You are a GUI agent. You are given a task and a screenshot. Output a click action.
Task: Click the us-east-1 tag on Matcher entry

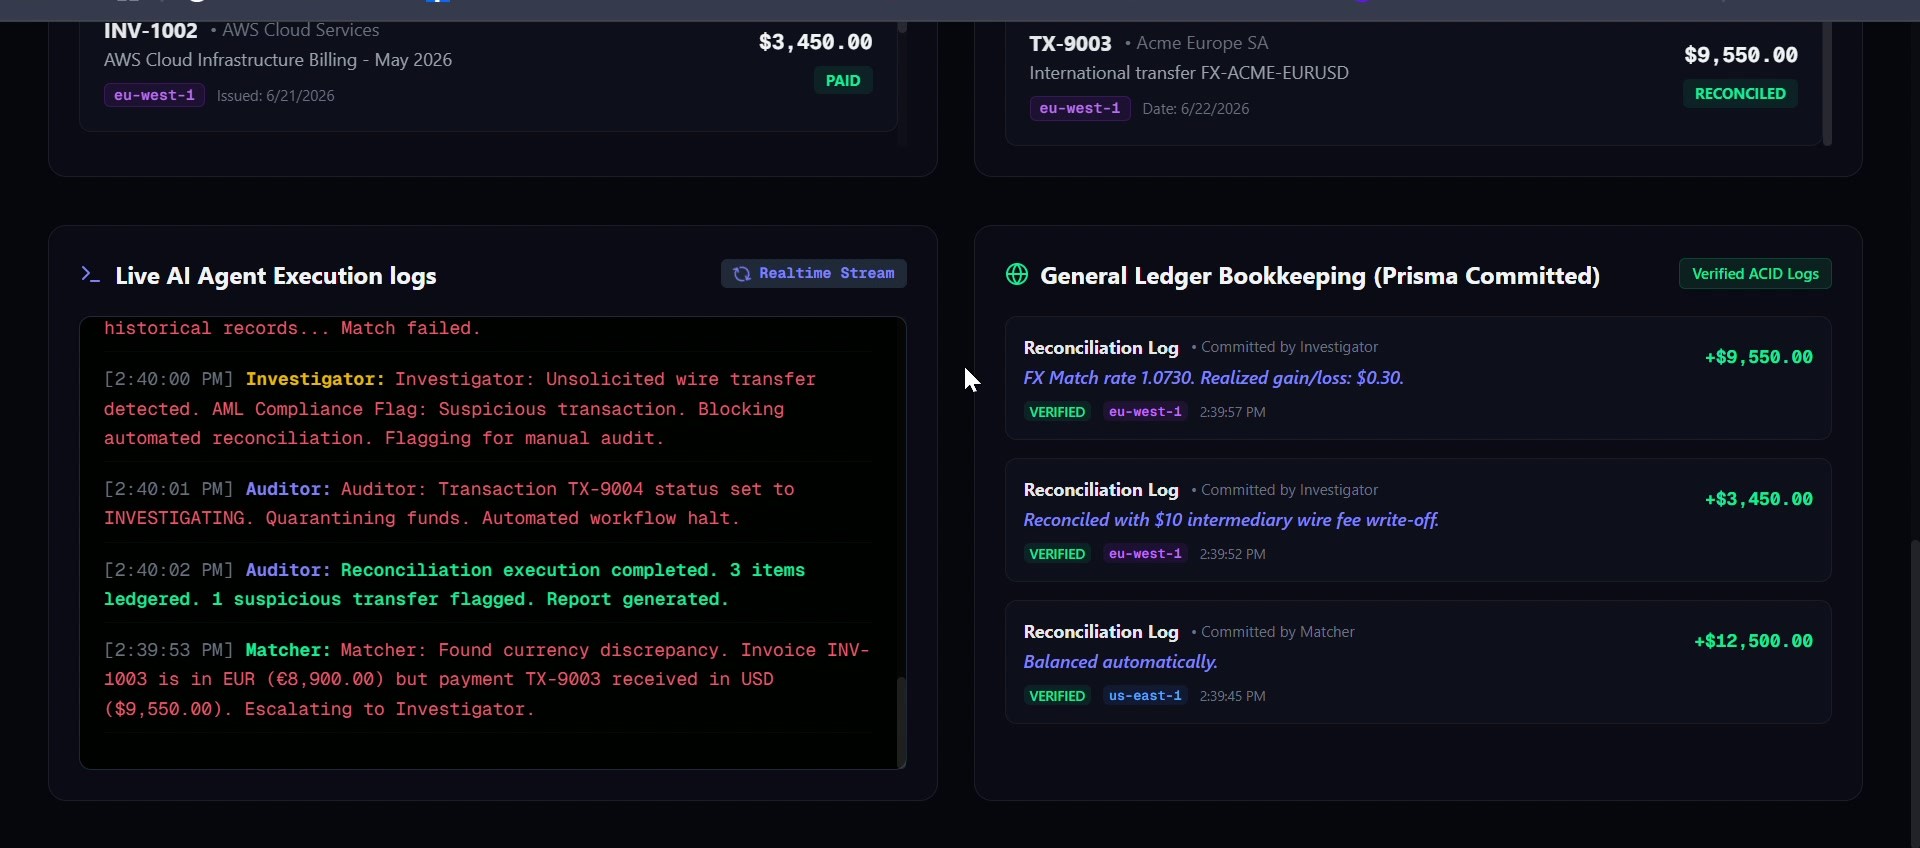tap(1145, 696)
